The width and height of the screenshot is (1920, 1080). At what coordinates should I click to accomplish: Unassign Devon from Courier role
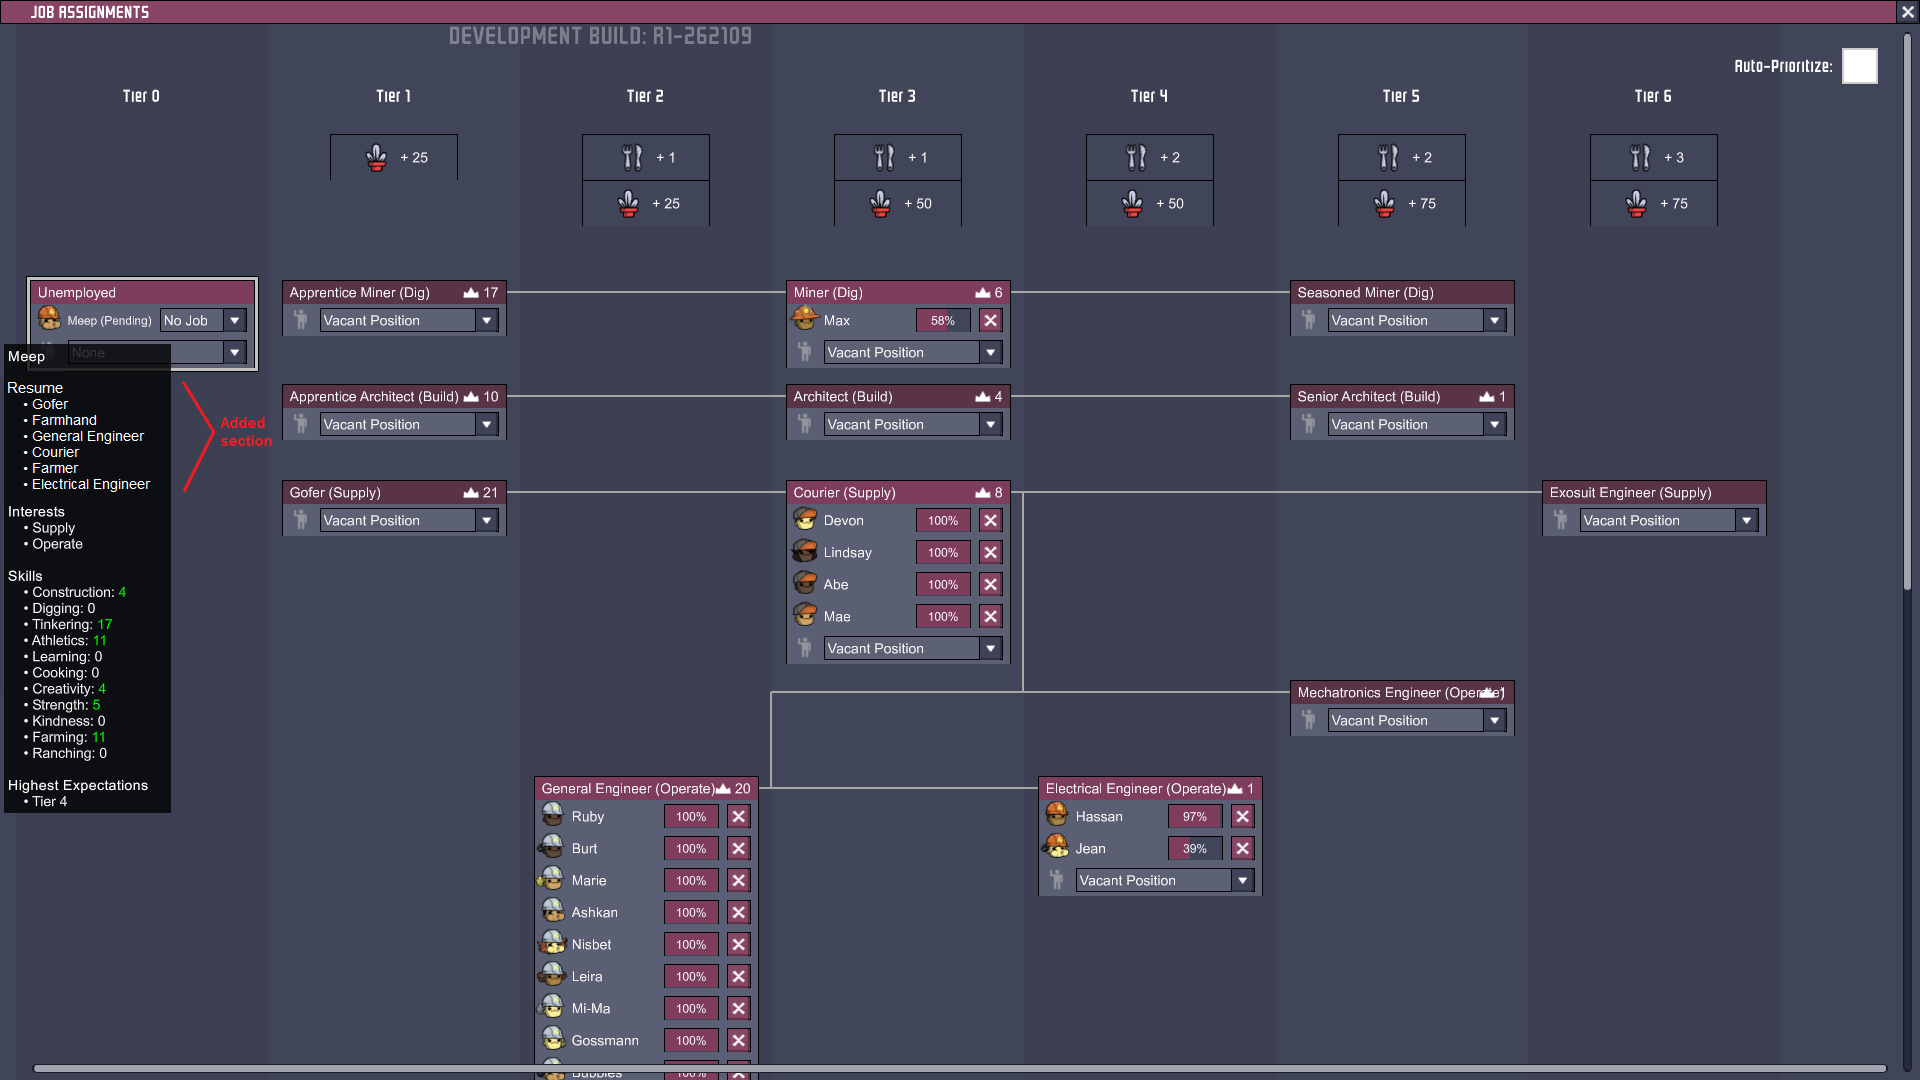(x=990, y=521)
